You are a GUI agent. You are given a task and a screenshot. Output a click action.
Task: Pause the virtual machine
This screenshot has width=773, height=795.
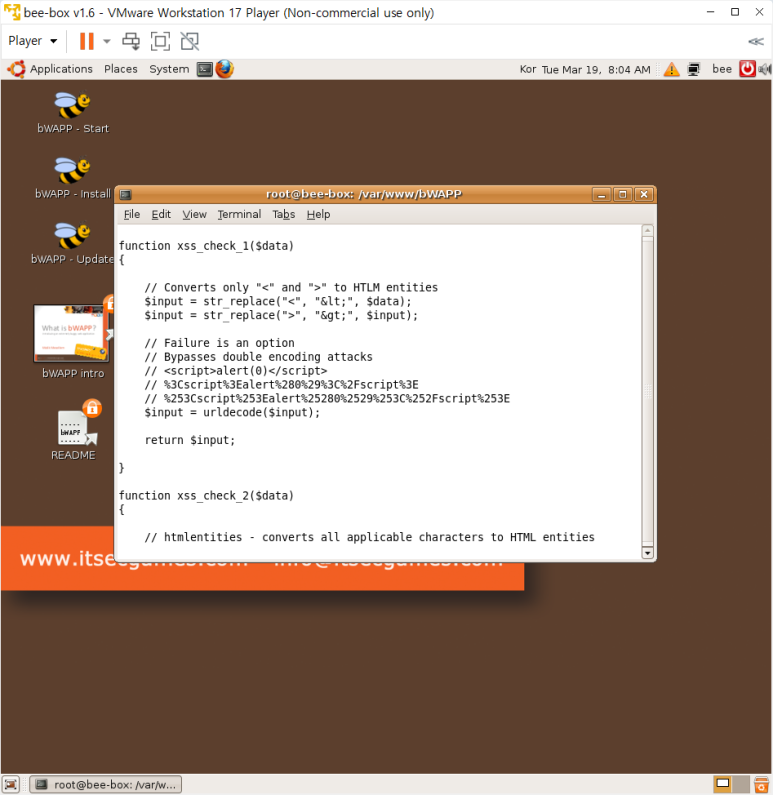tap(87, 41)
